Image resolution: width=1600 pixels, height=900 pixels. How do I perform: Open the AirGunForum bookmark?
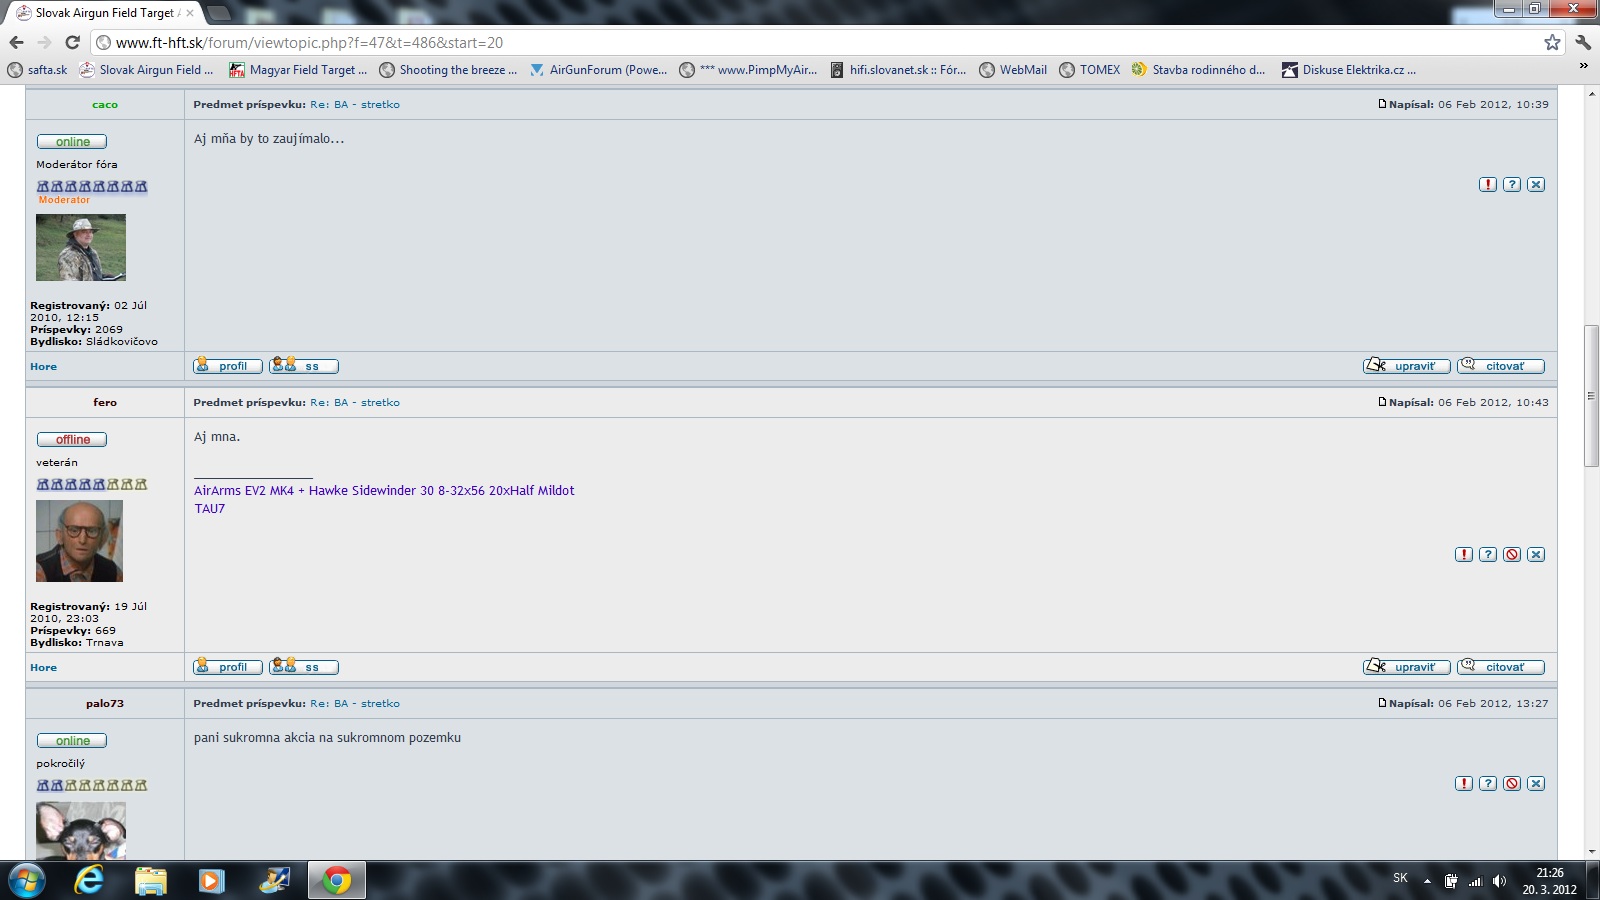coord(598,70)
